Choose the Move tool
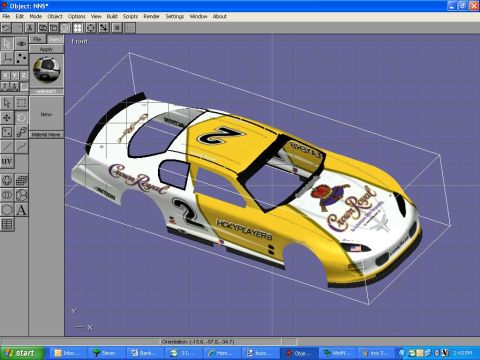Viewport: 480px width, 360px height. coord(7,118)
